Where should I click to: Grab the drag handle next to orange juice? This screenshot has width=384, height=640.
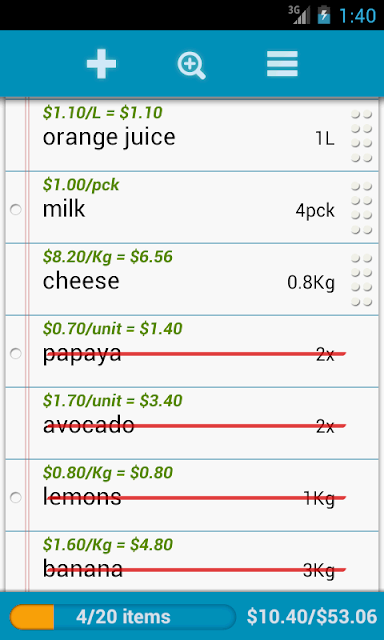(362, 136)
